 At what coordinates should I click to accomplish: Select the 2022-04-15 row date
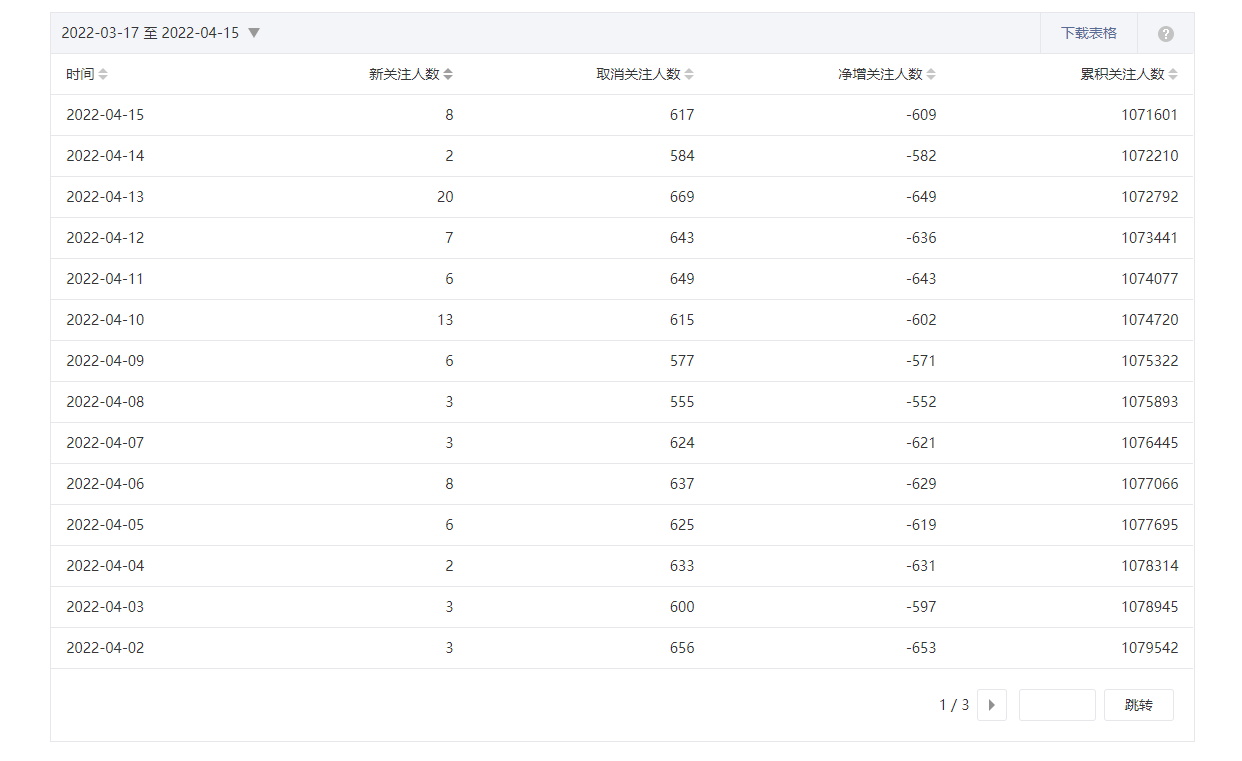[x=105, y=115]
